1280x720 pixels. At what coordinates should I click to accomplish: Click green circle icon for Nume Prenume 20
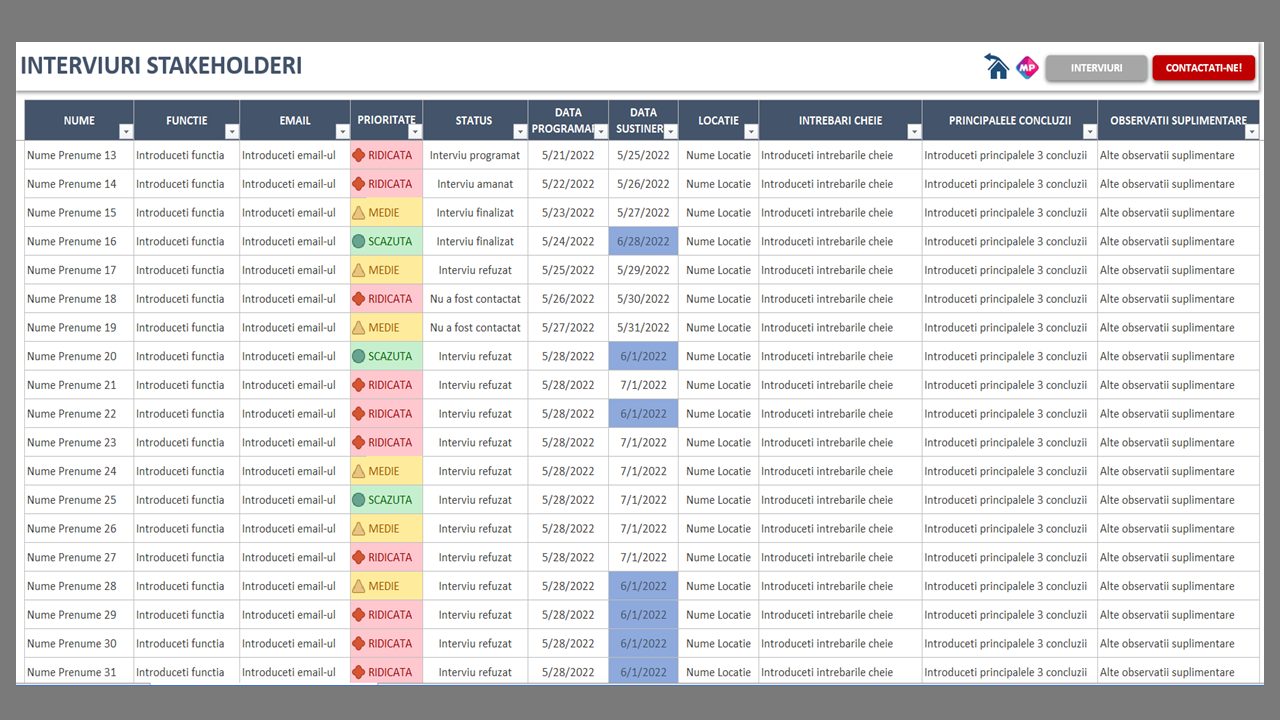click(x=358, y=357)
